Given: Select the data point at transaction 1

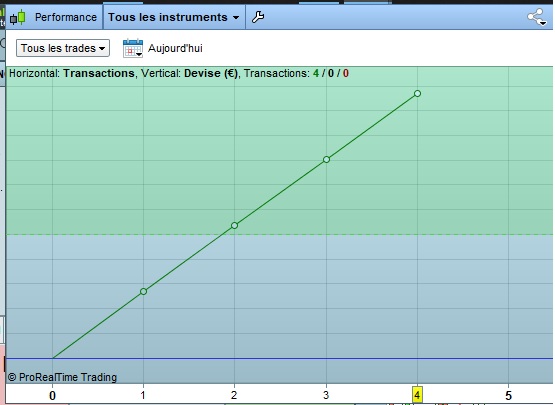Looking at the screenshot, I should tap(143, 291).
